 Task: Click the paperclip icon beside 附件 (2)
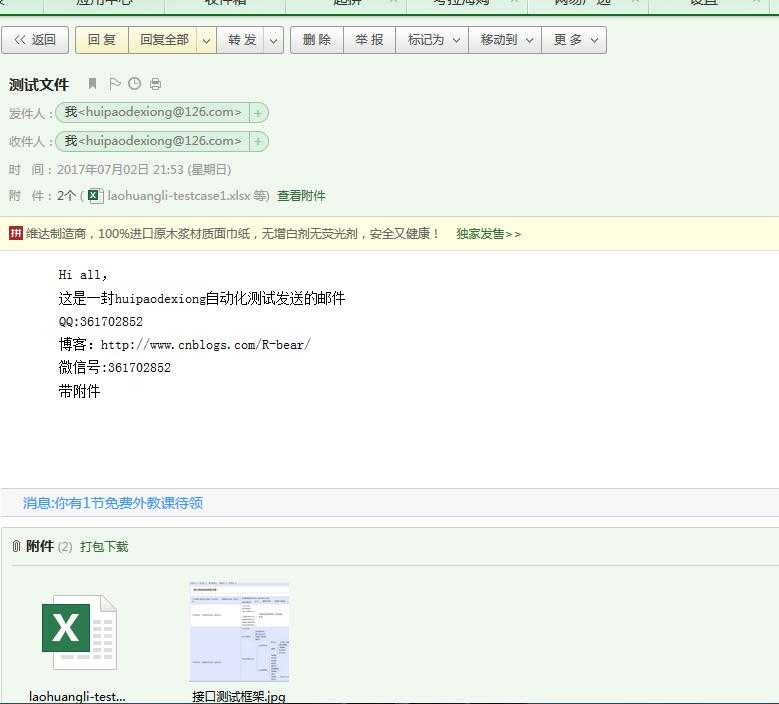click(16, 547)
